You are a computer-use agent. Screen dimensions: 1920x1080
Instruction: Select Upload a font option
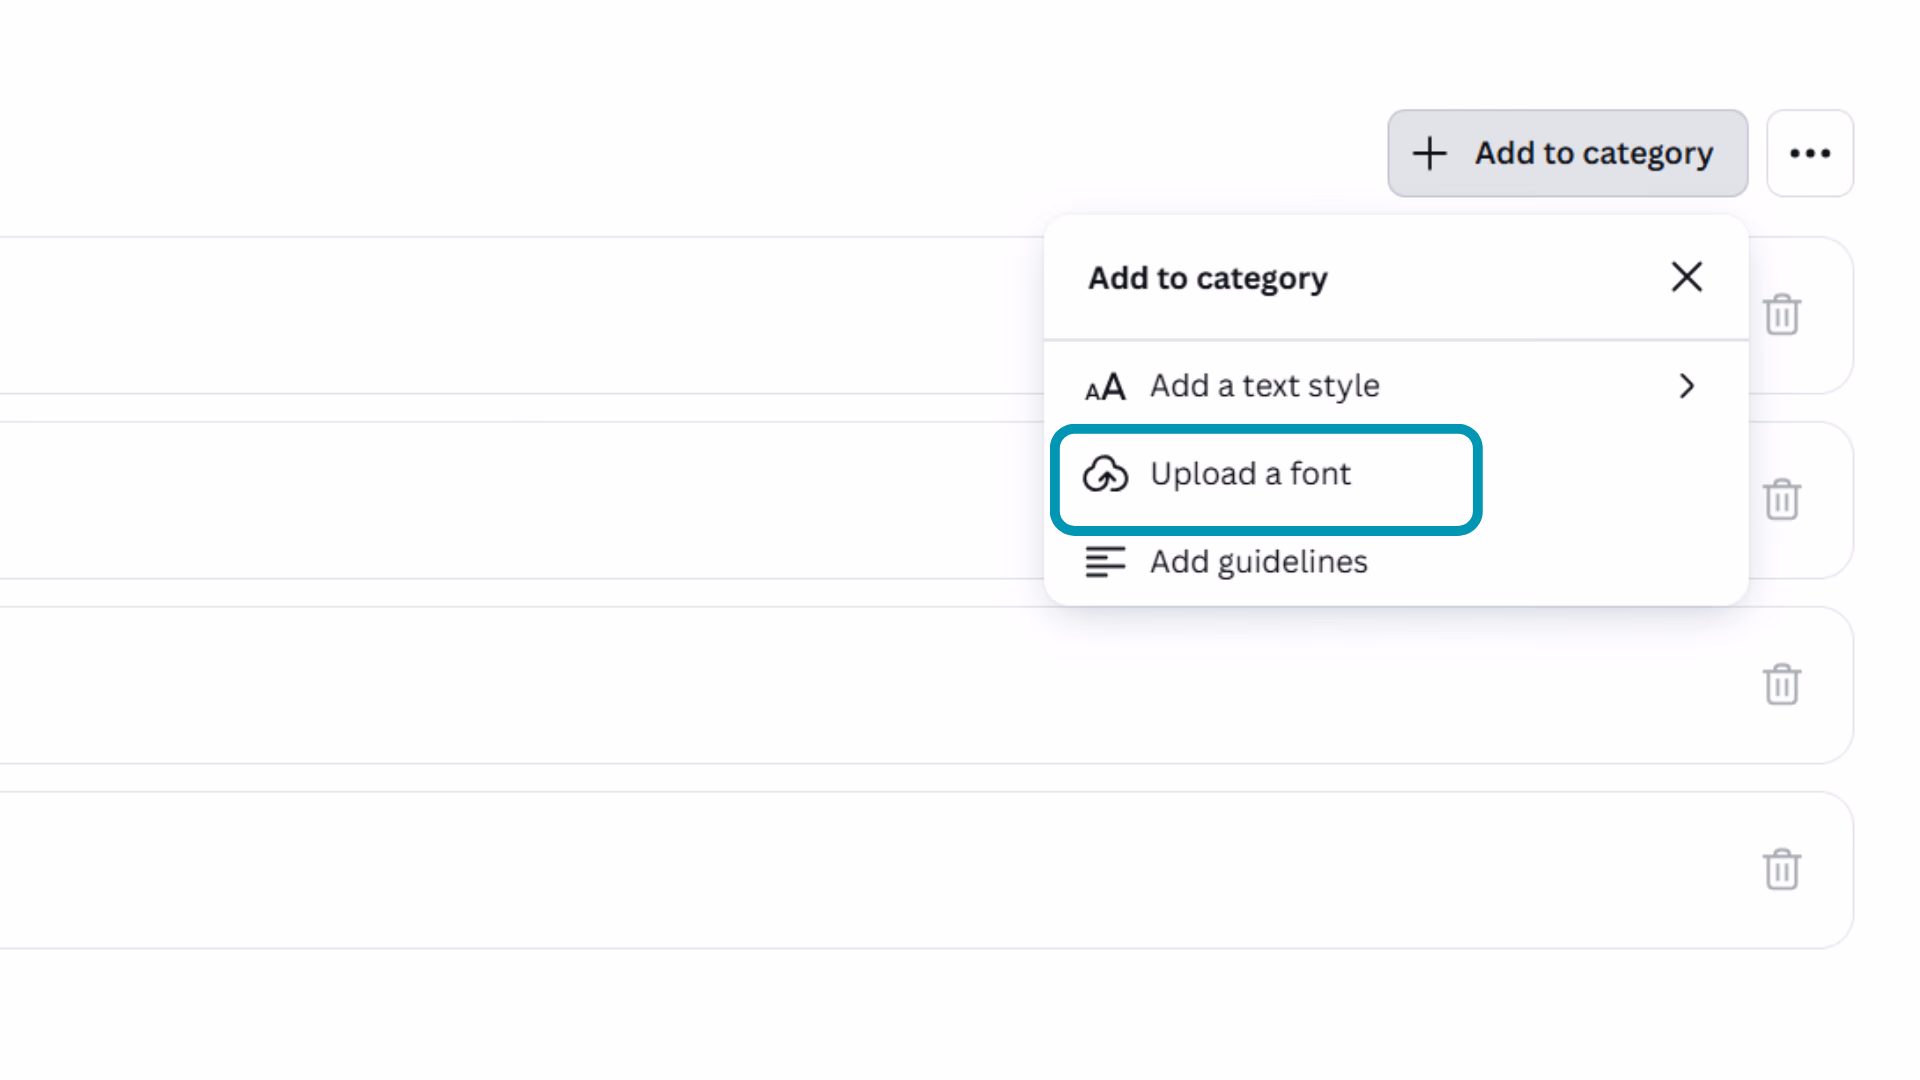[x=1250, y=474]
